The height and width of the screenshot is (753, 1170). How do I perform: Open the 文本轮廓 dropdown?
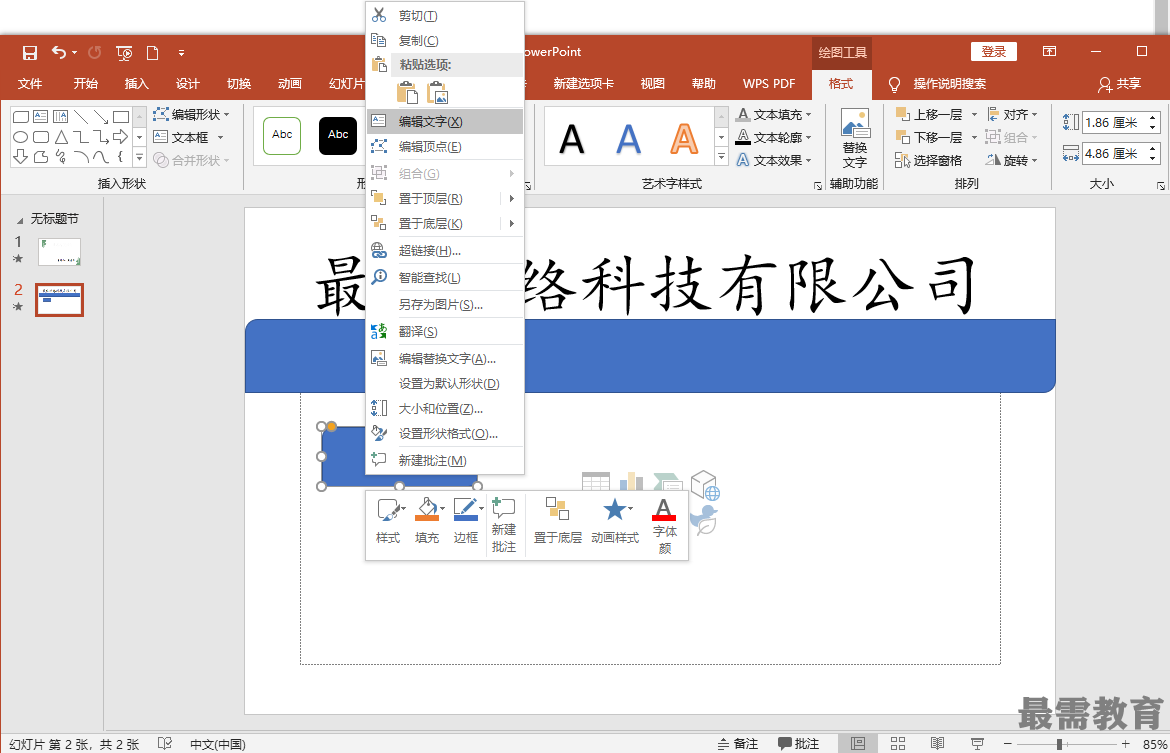tap(774, 137)
